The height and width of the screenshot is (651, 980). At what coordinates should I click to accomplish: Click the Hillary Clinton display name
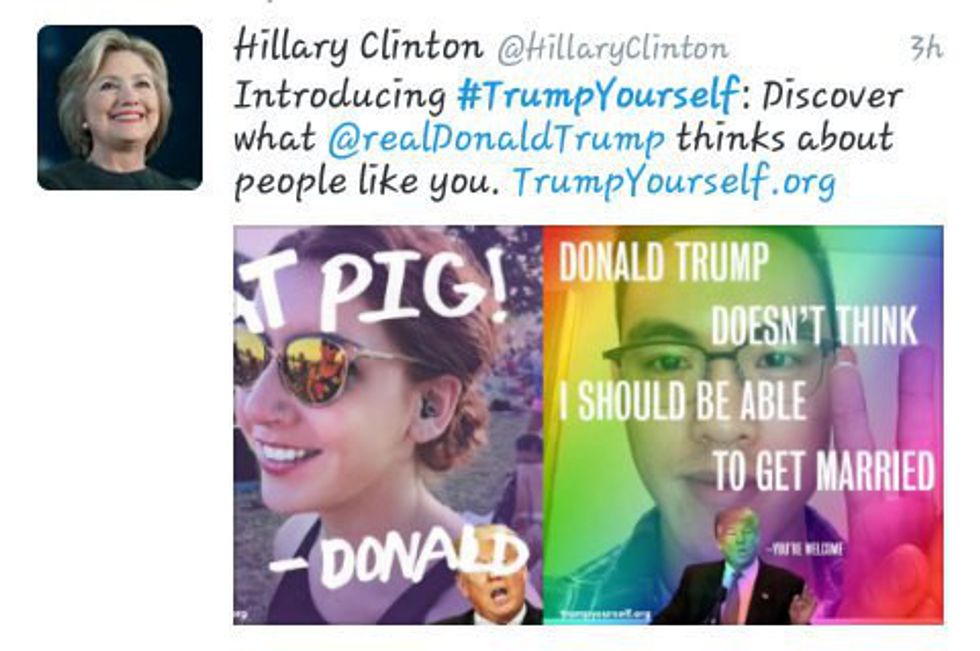click(x=358, y=47)
